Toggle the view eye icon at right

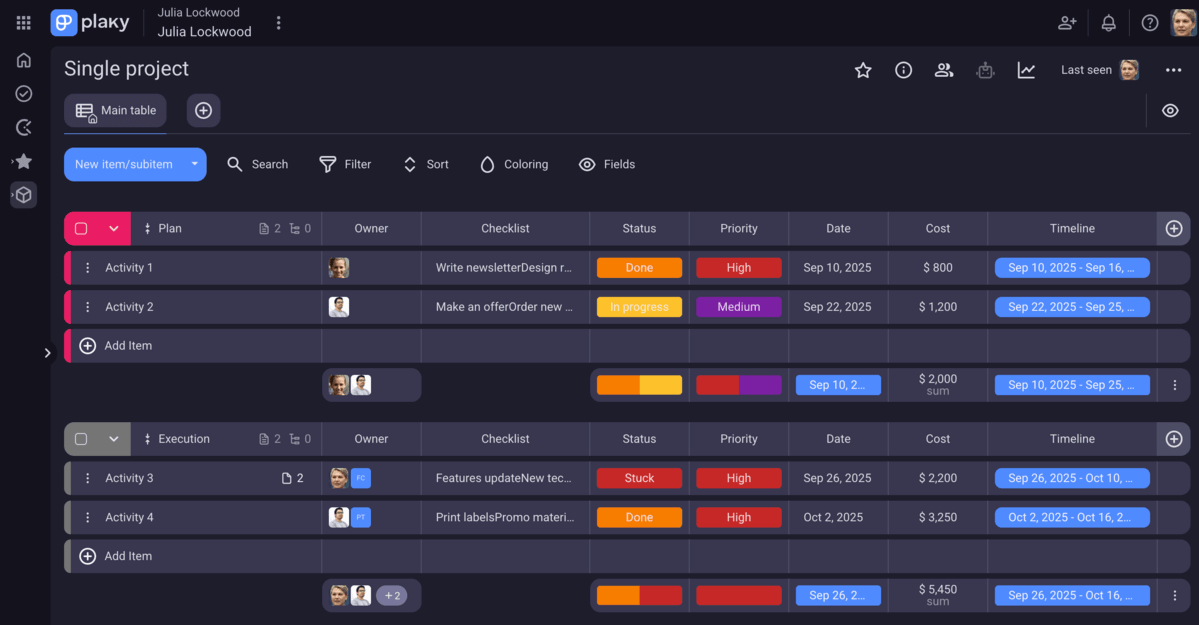click(x=1170, y=111)
